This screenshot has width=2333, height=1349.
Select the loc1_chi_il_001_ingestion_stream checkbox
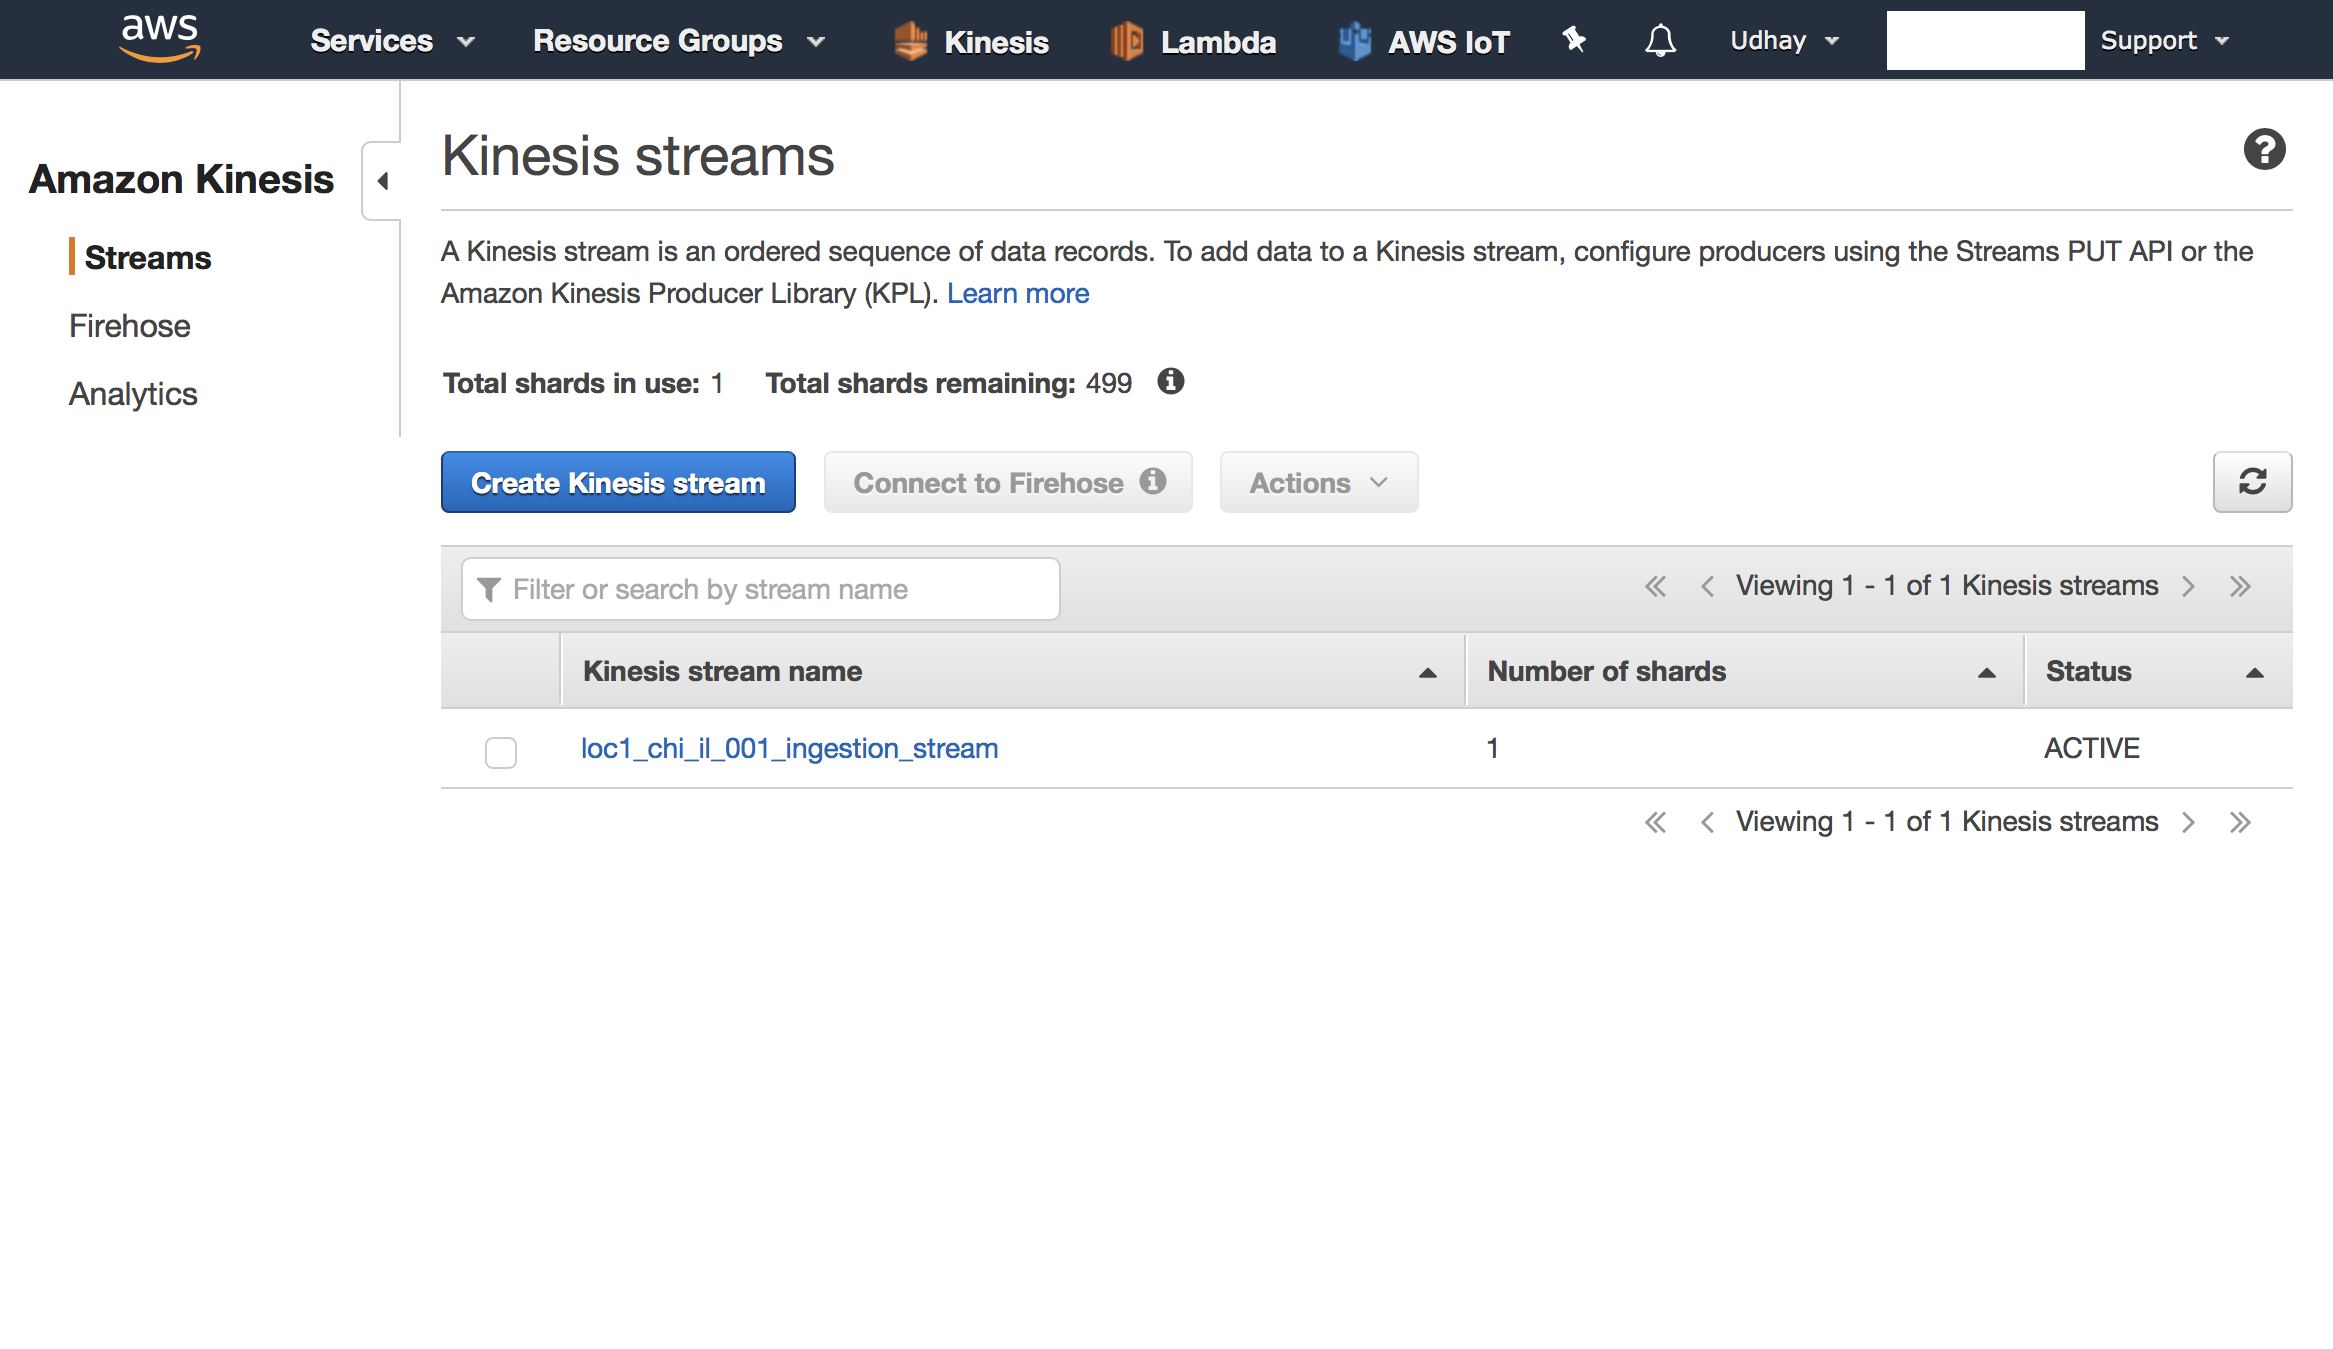(501, 751)
